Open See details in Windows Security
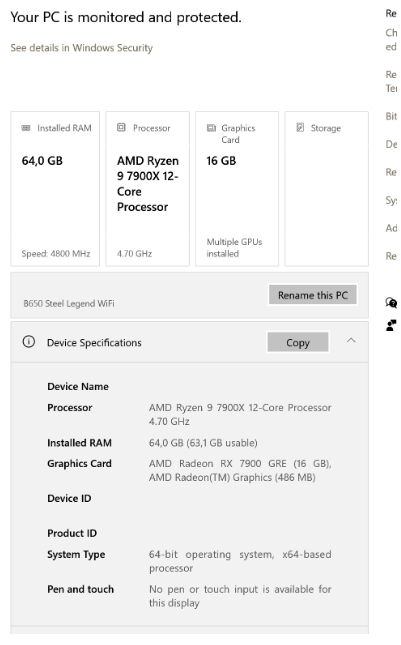This screenshot has width=401, height=645. (81, 48)
